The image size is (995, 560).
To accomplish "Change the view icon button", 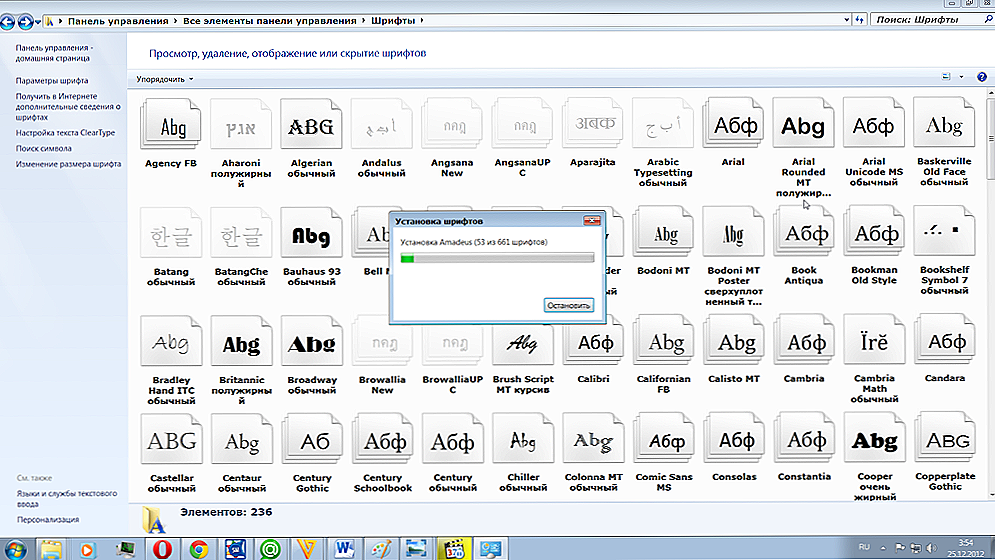I will coord(946,77).
